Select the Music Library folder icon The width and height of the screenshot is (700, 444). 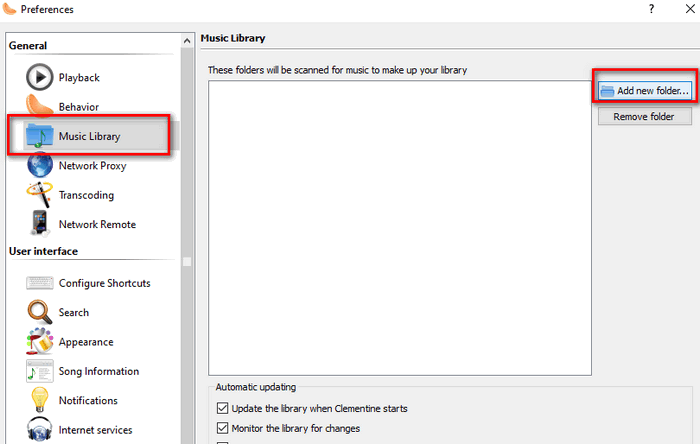click(39, 136)
